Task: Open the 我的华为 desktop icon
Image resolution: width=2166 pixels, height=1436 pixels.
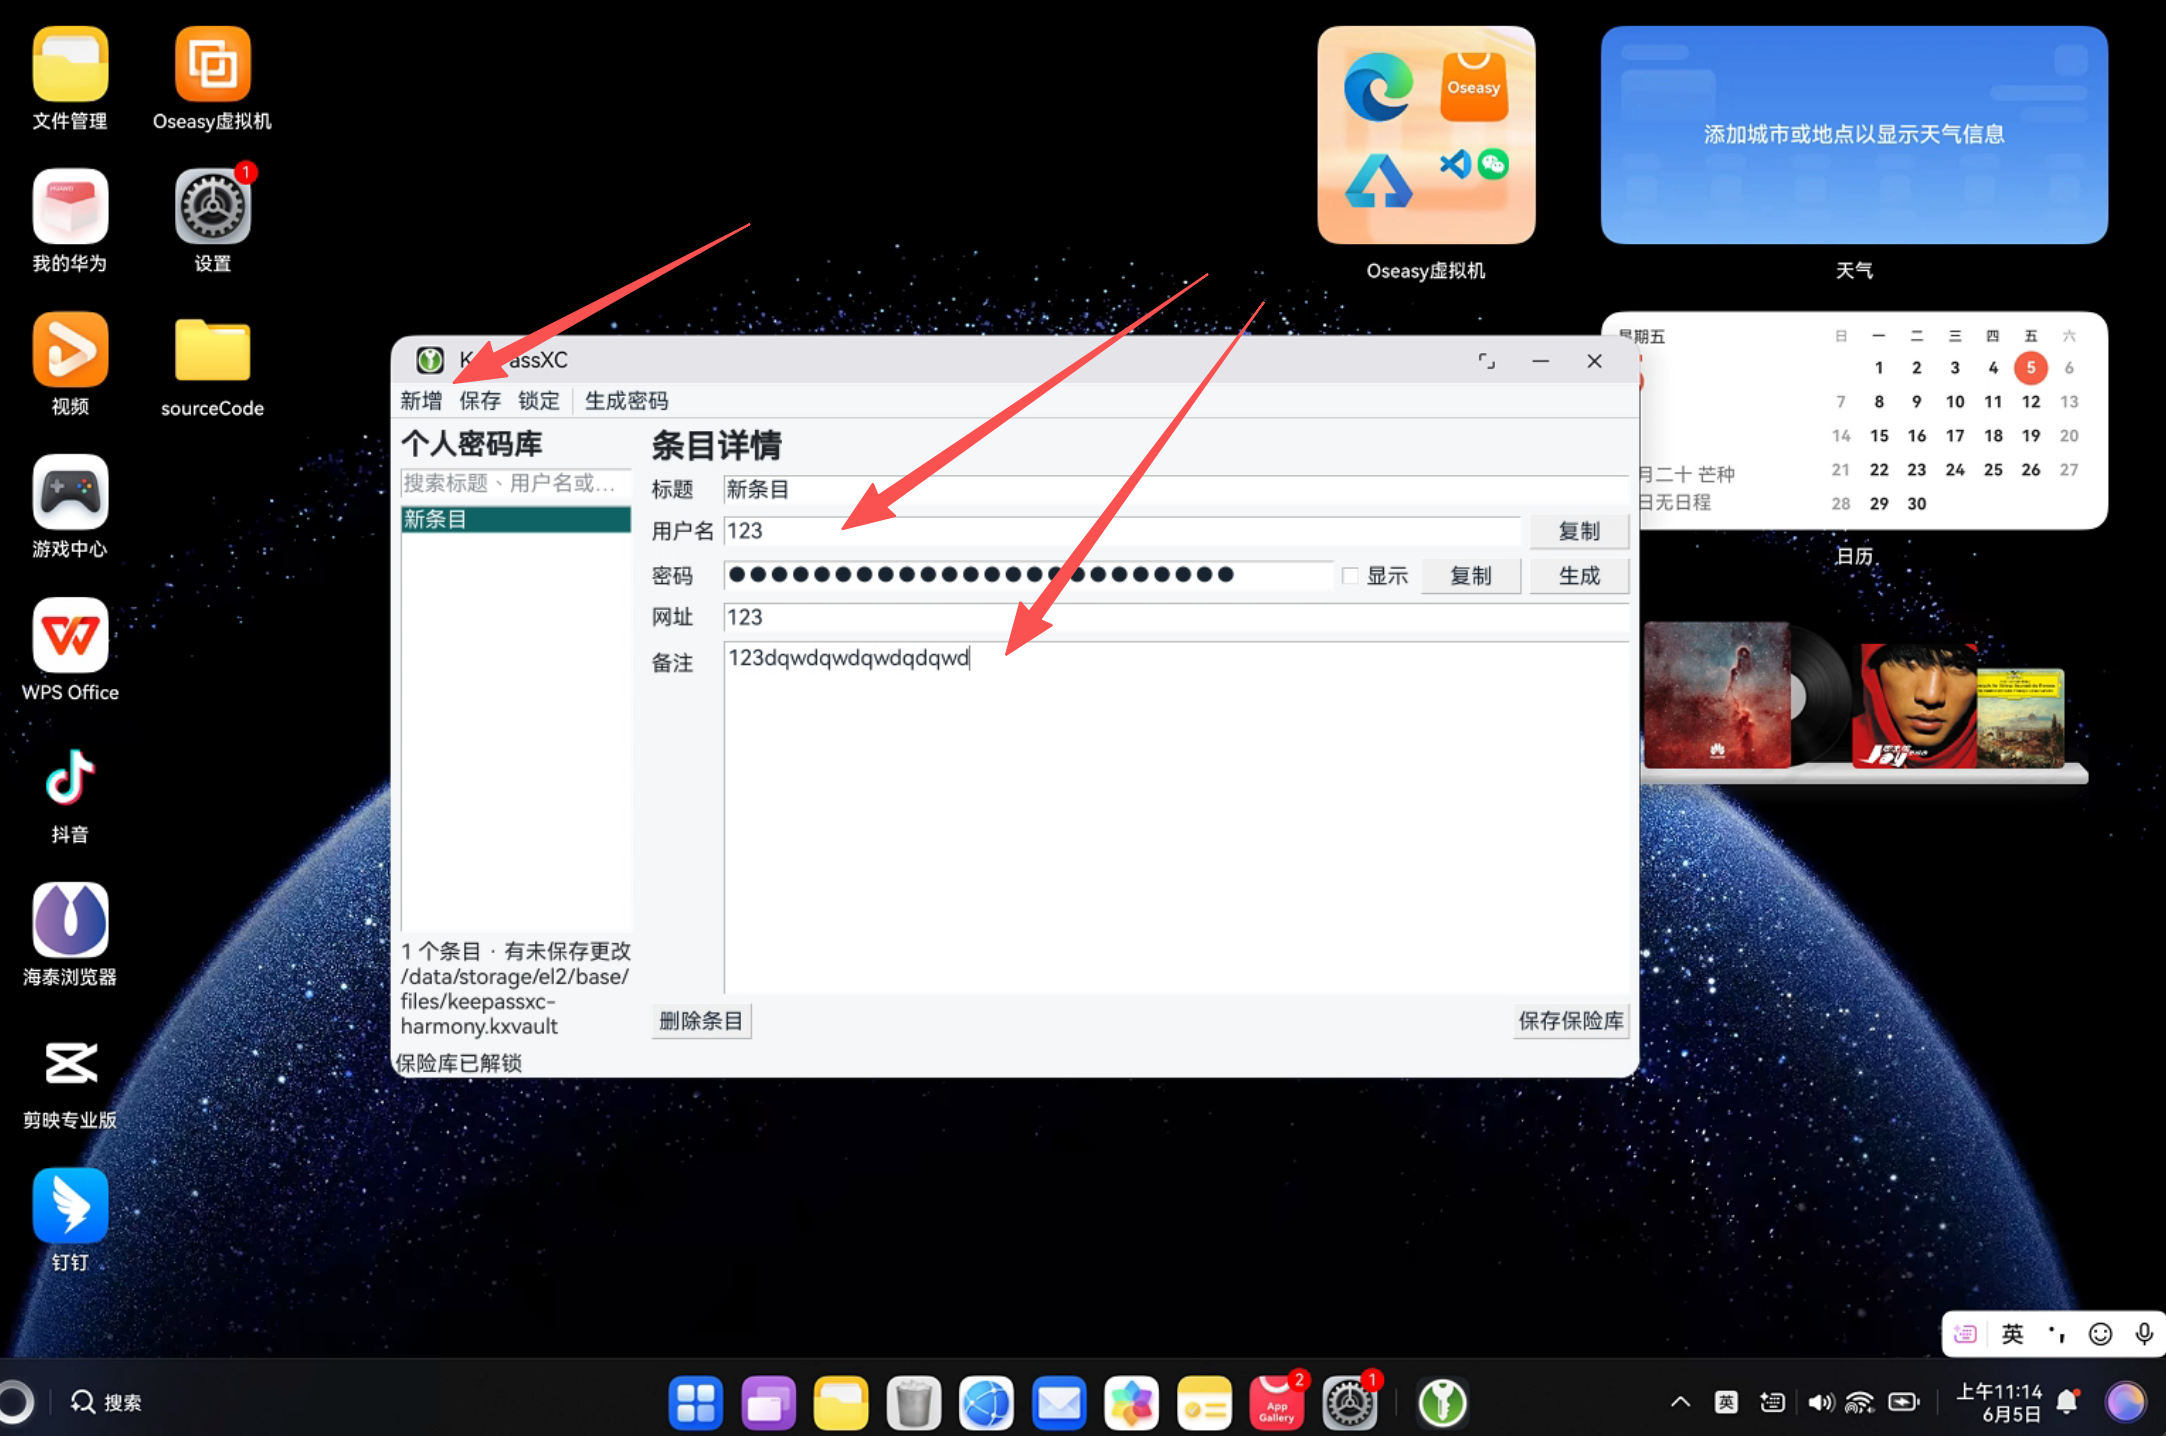Action: pos(70,206)
